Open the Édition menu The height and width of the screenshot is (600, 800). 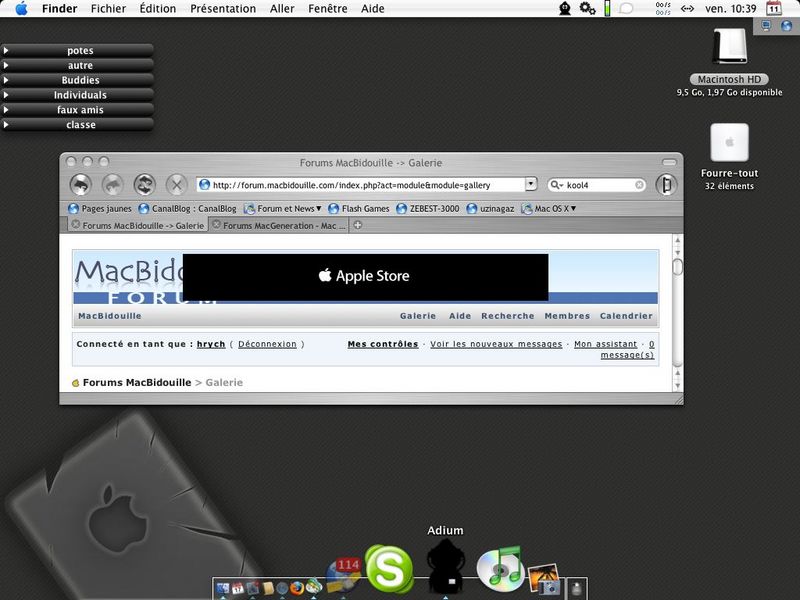158,9
